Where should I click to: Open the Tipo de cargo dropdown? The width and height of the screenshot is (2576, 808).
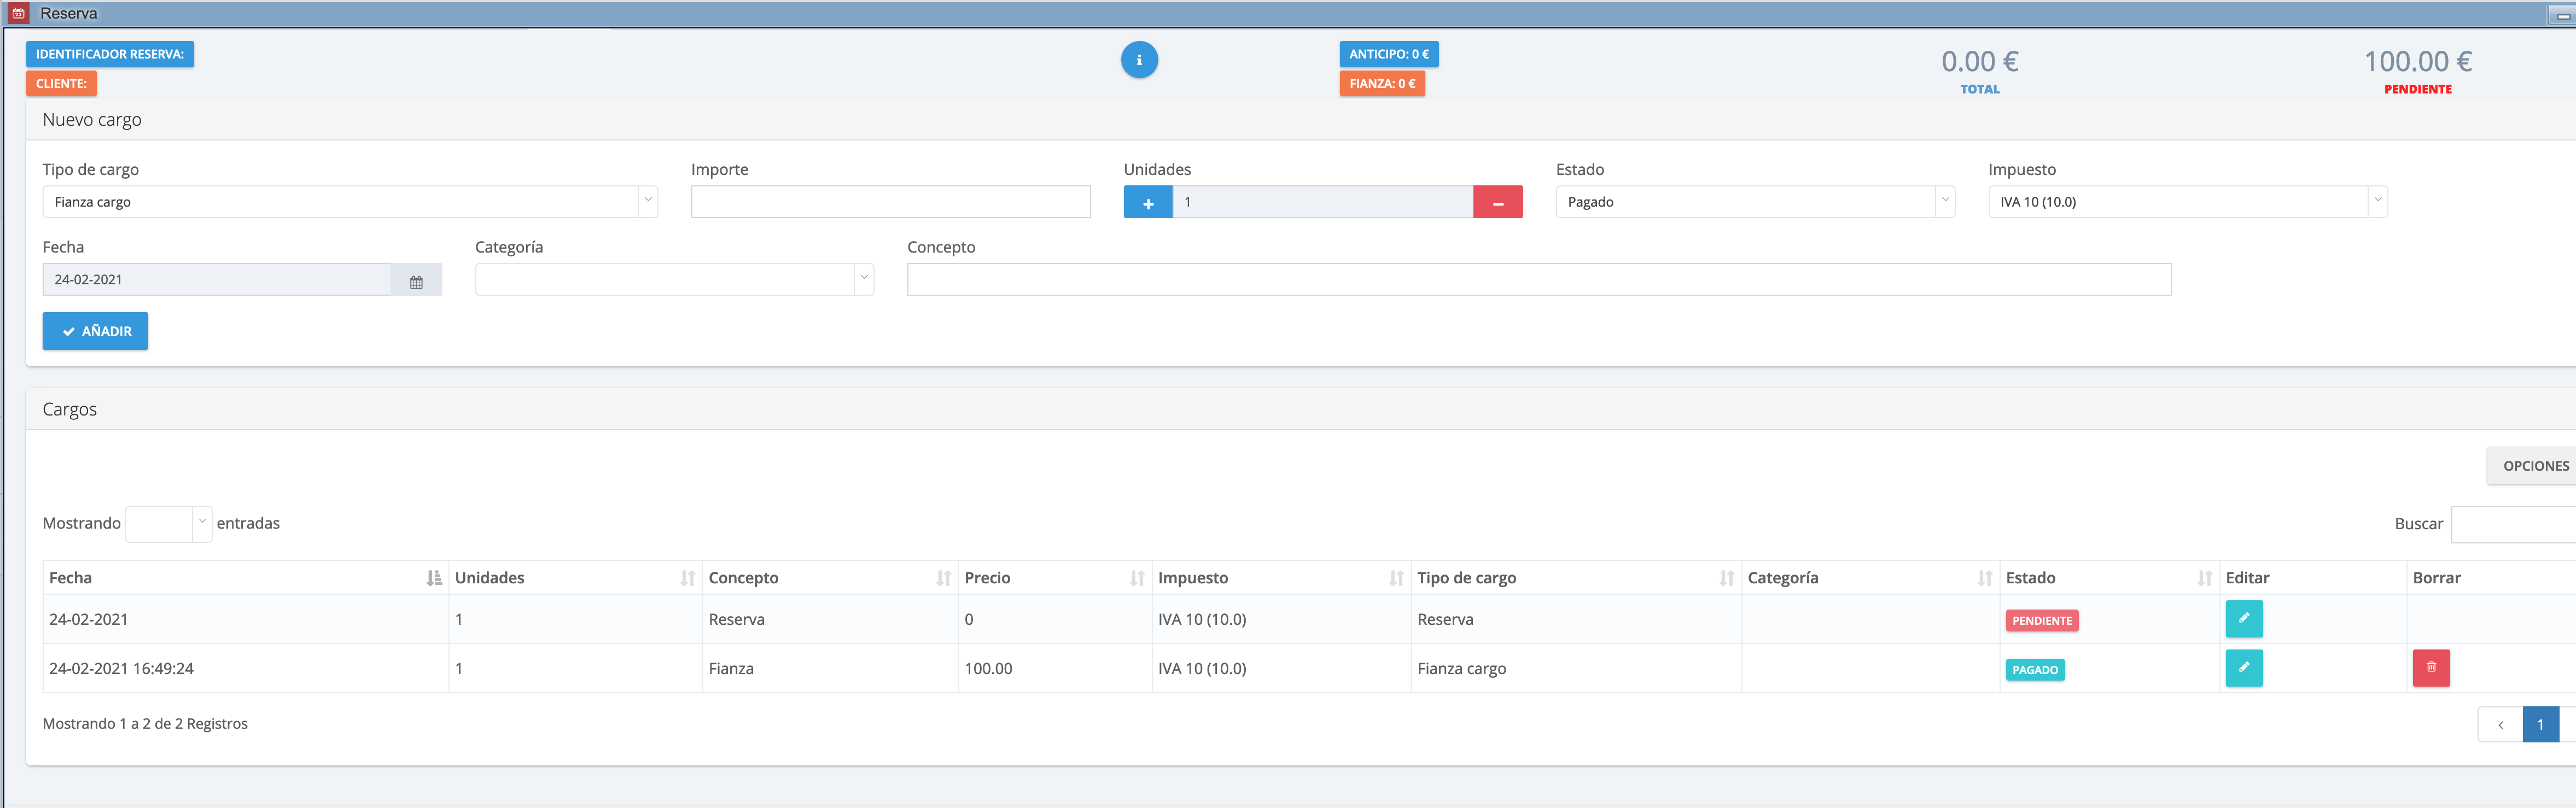coord(349,202)
